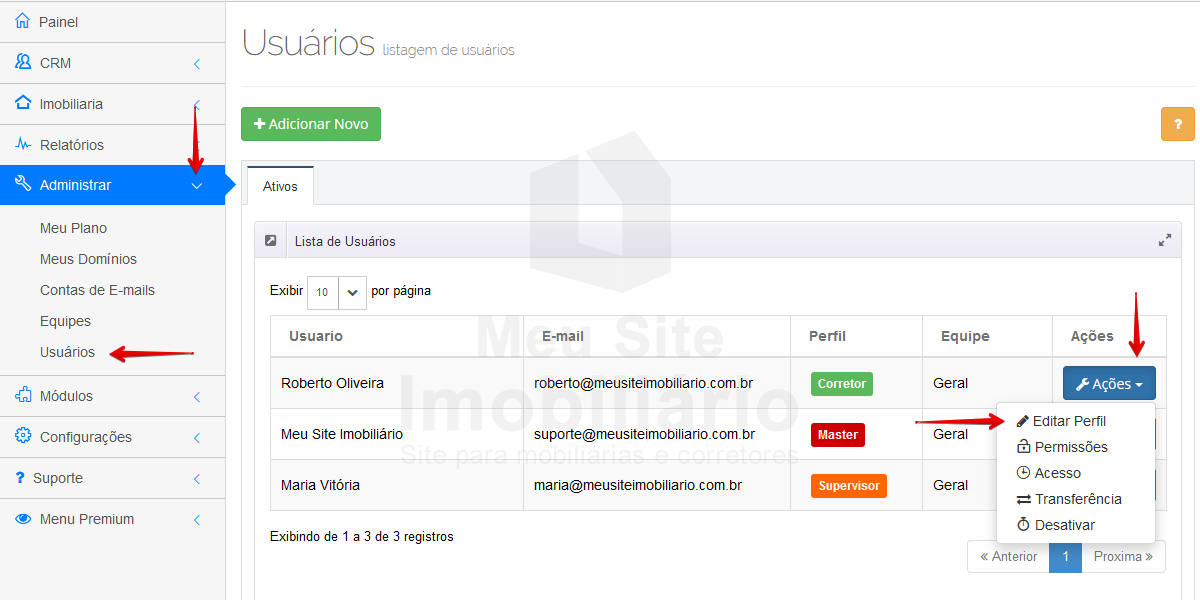The height and width of the screenshot is (600, 1200).
Task: Select Acesso option with clock icon
Action: 1057,473
